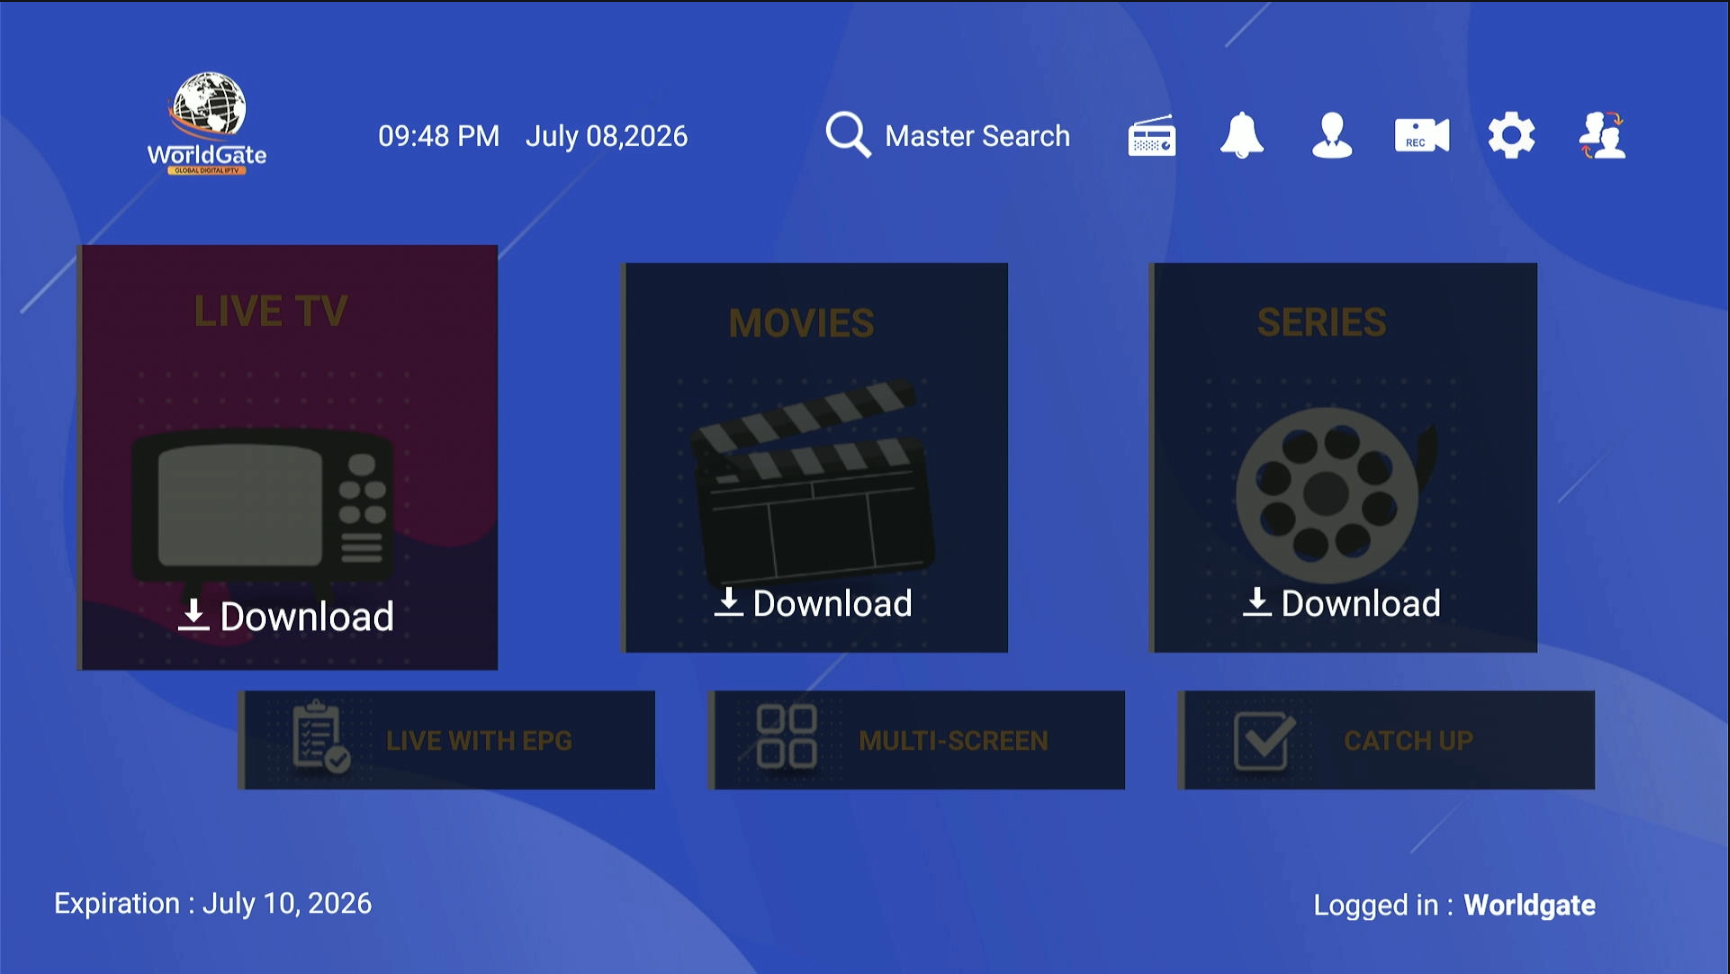Open the Live TV tile
Image resolution: width=1730 pixels, height=974 pixels.
click(x=288, y=457)
